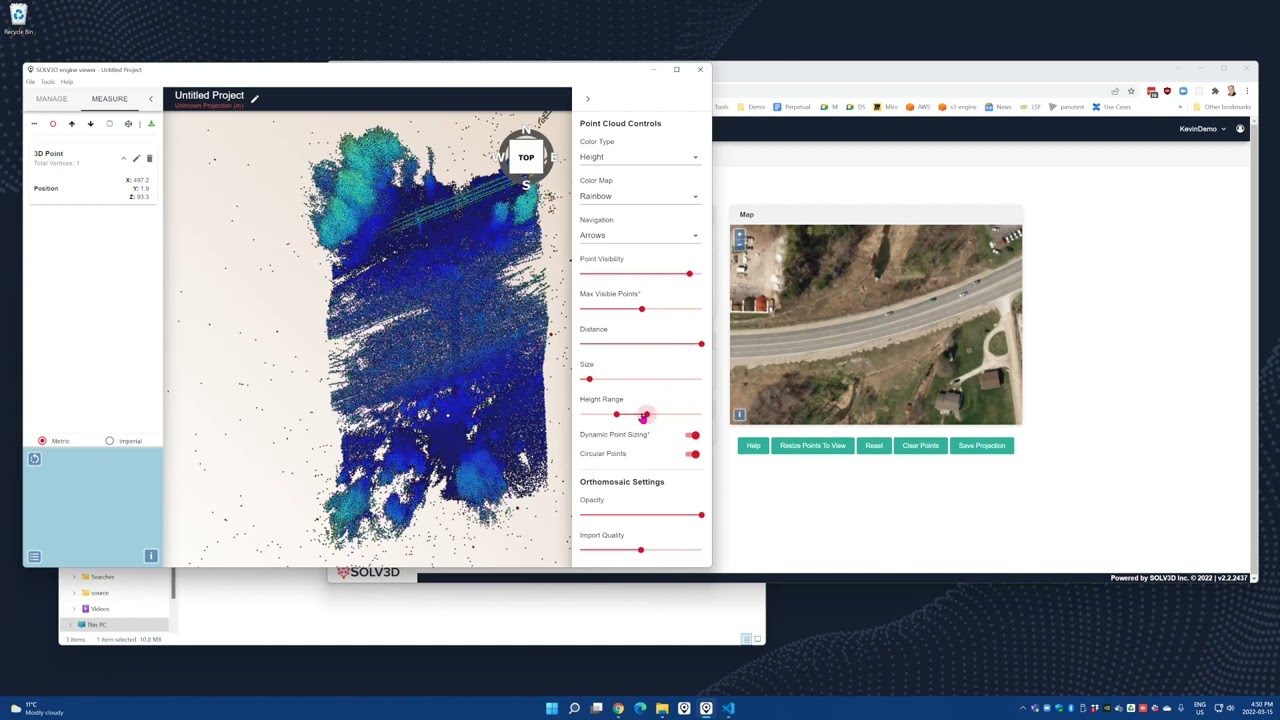Click pencil icon to rename Untitled Project
This screenshot has width=1280, height=720.
click(x=254, y=98)
